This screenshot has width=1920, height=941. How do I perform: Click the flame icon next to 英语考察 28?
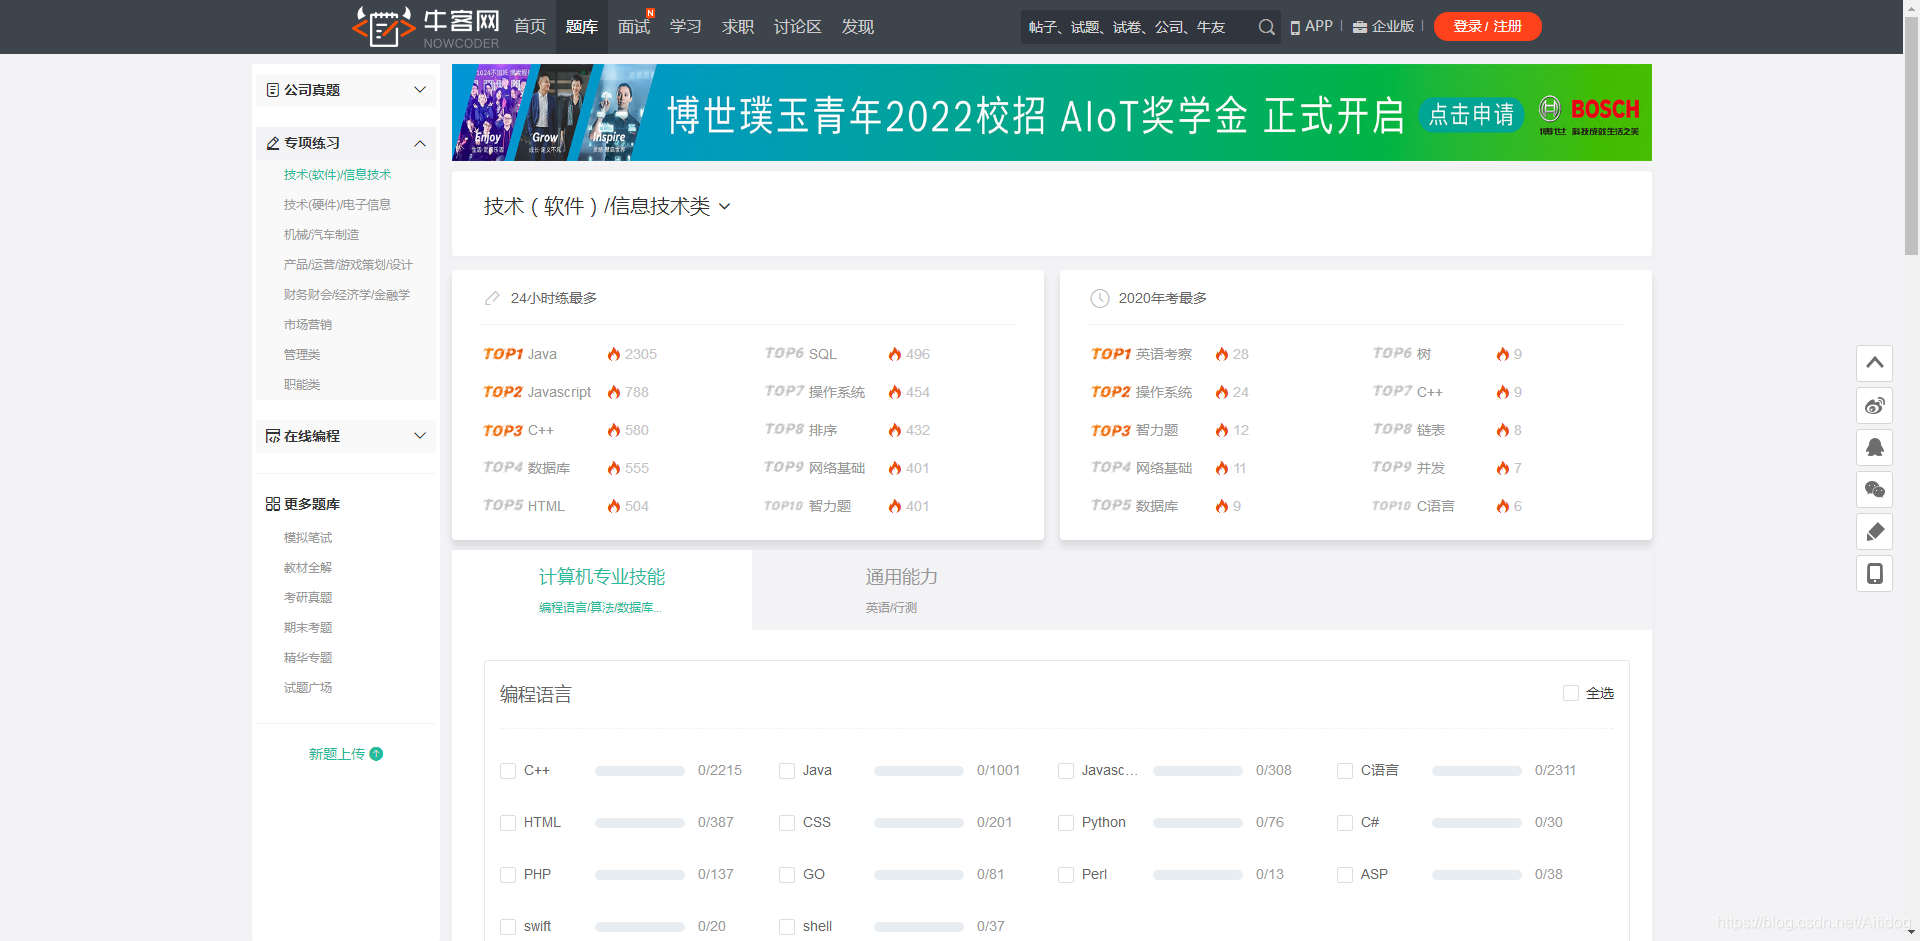coord(1222,354)
